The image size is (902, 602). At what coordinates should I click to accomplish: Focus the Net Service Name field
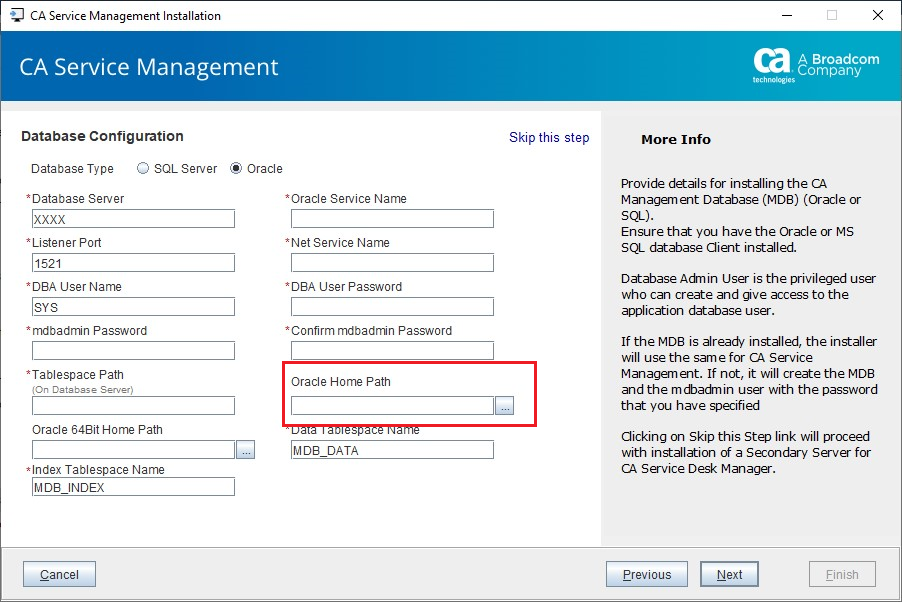[392, 263]
